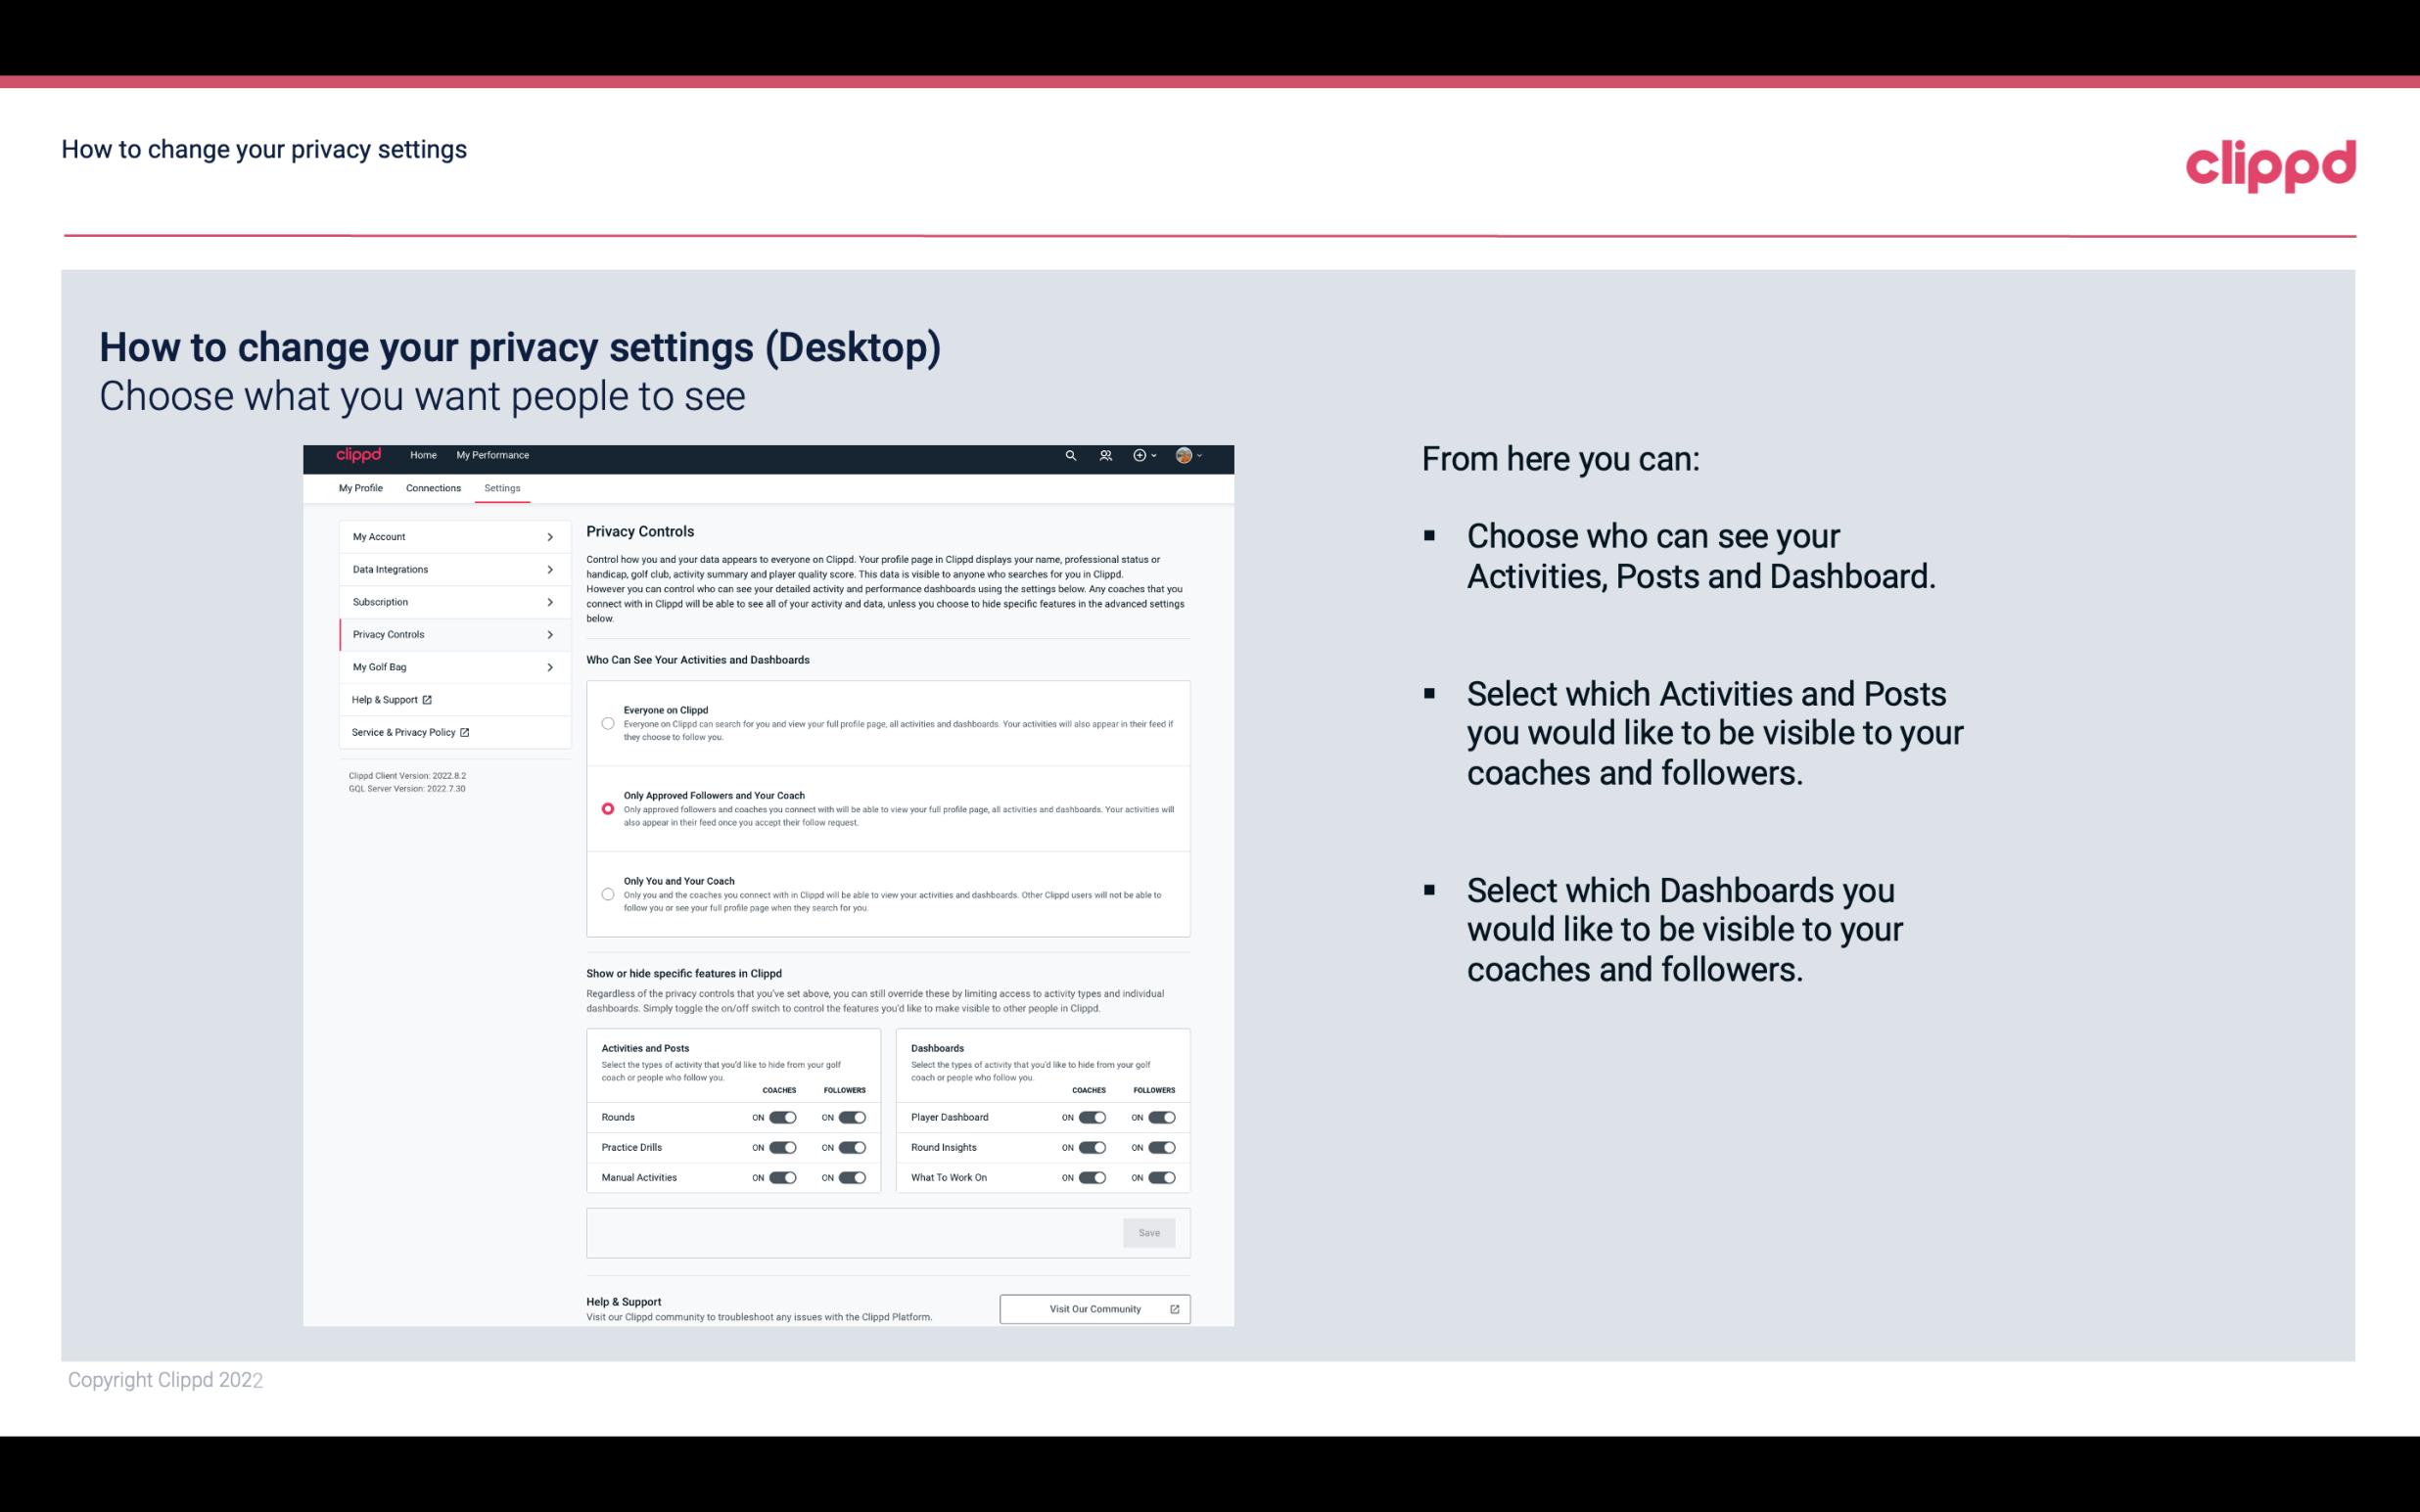This screenshot has height=1512, width=2420.
Task: Click the Save button
Action: point(1150,1231)
